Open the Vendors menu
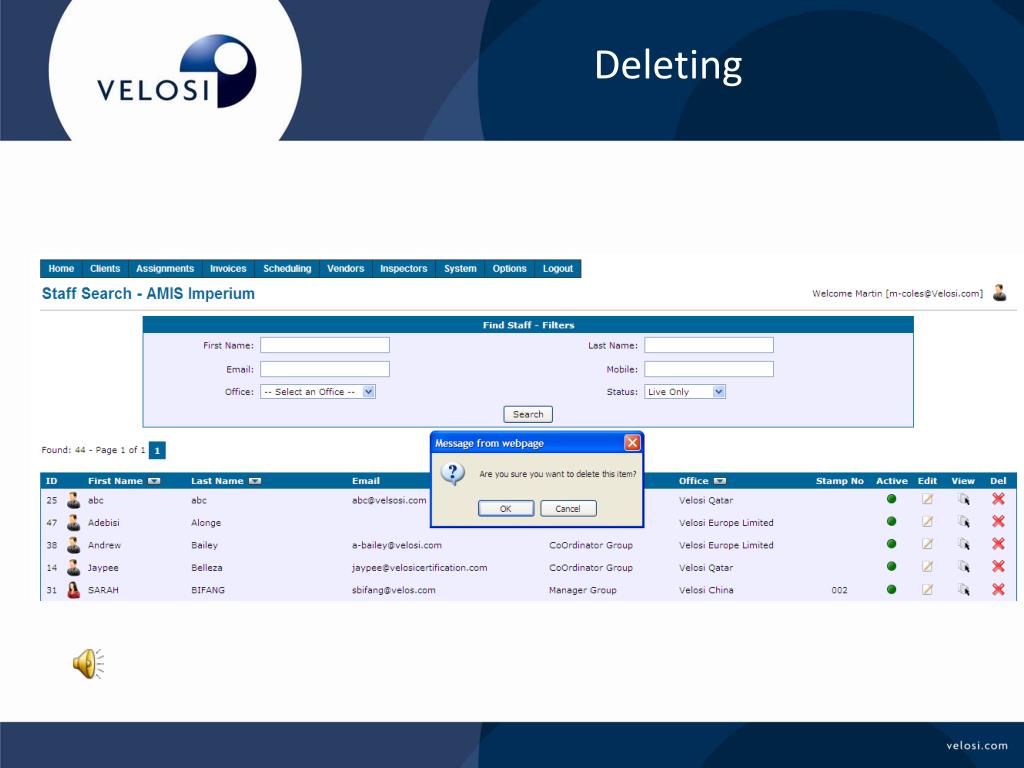The height and width of the screenshot is (768, 1024). click(345, 268)
